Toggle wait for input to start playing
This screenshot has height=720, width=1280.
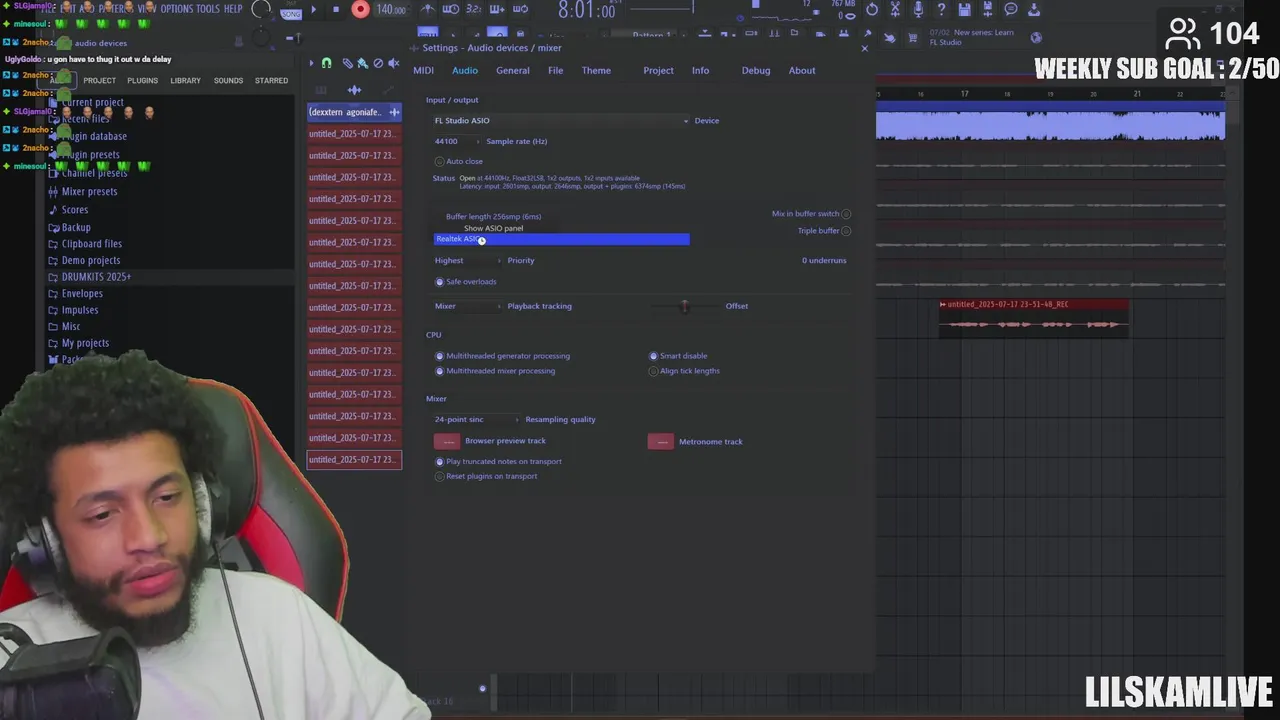coord(450,9)
